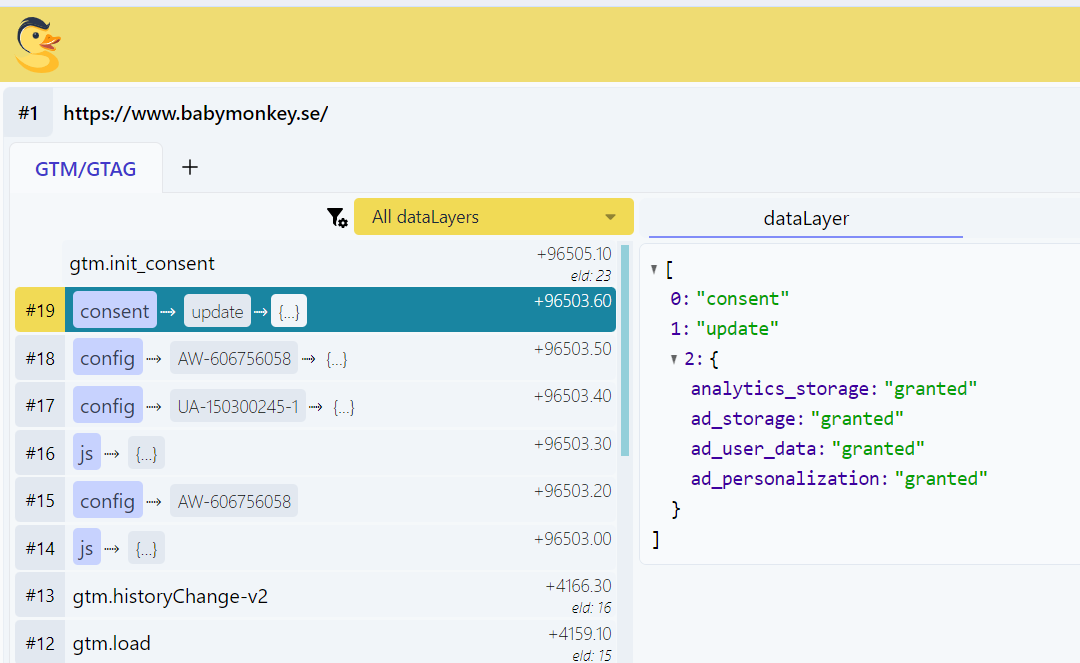
Task: Click the update chip in row #19
Action: pyautogui.click(x=217, y=312)
